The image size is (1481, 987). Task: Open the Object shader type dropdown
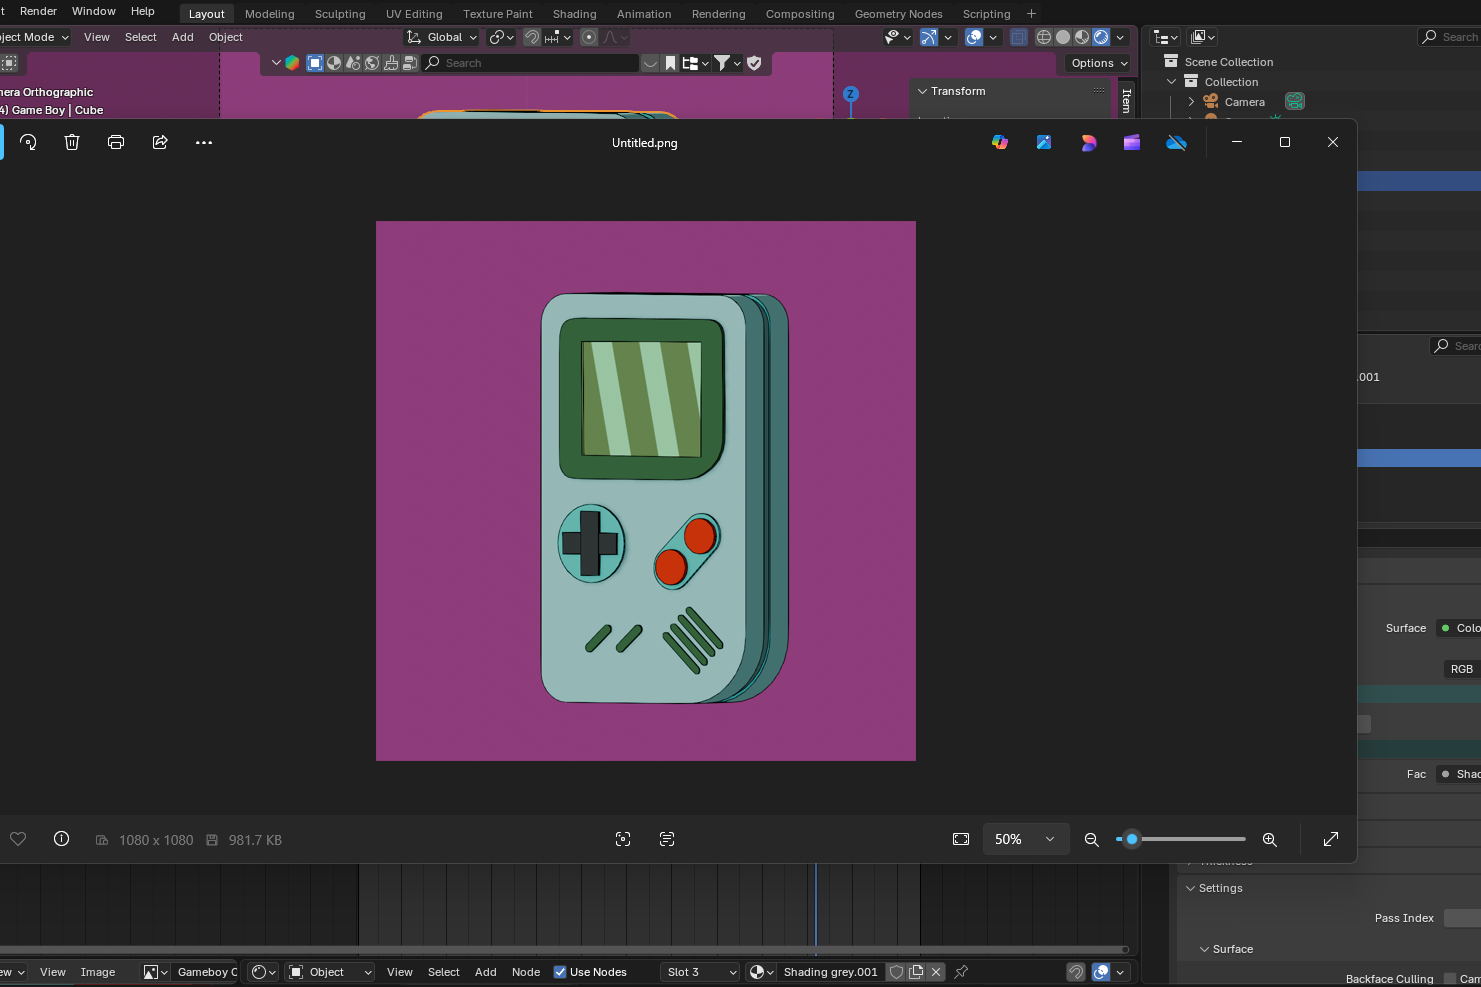[x=330, y=972]
